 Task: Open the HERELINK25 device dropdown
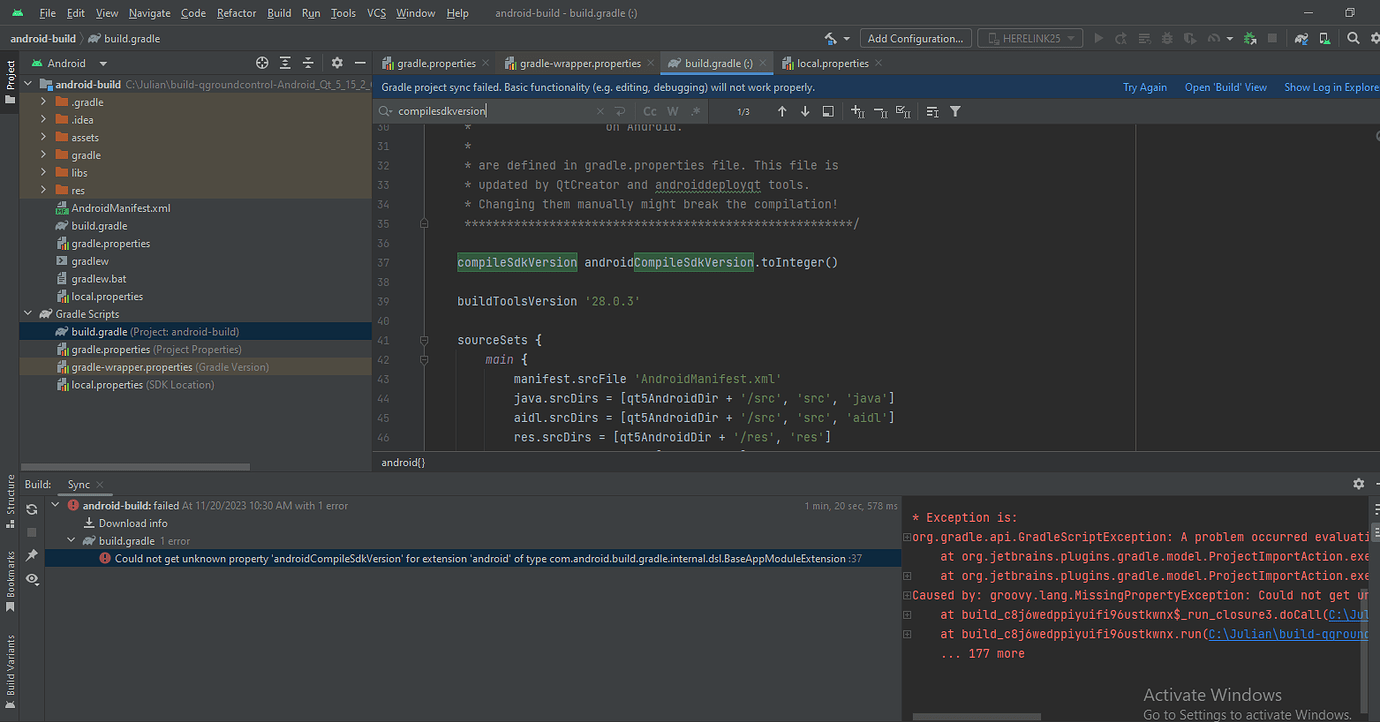pyautogui.click(x=1030, y=38)
